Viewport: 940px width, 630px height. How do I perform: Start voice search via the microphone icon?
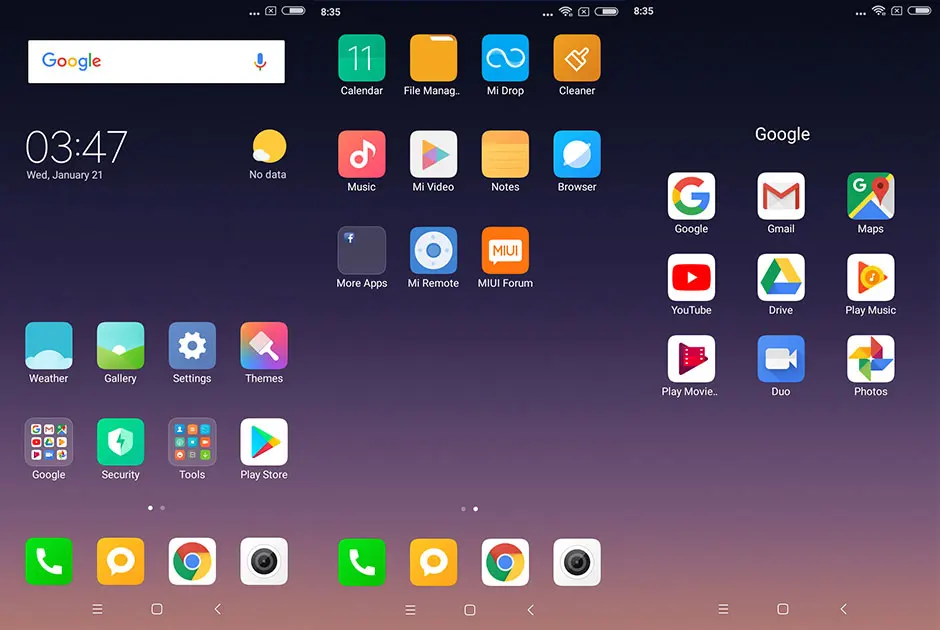tap(260, 61)
